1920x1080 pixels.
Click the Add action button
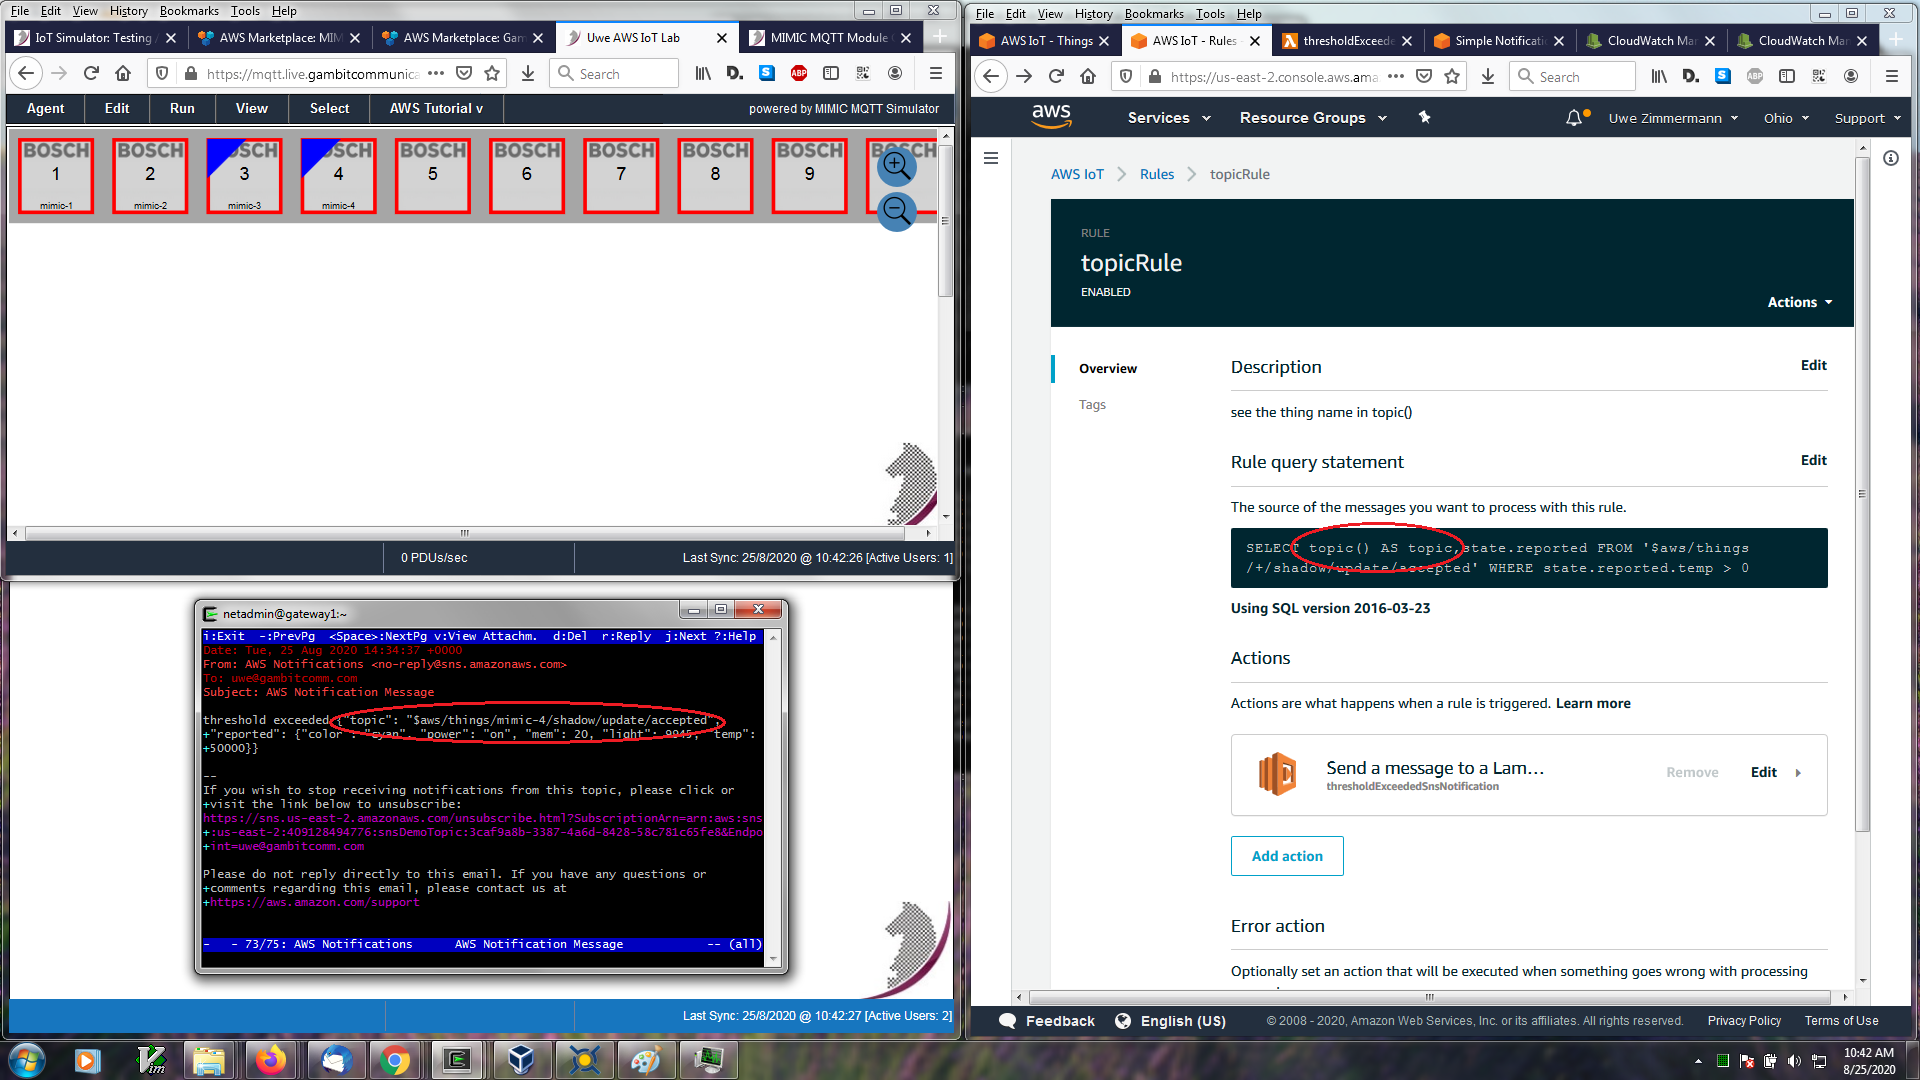coord(1287,856)
